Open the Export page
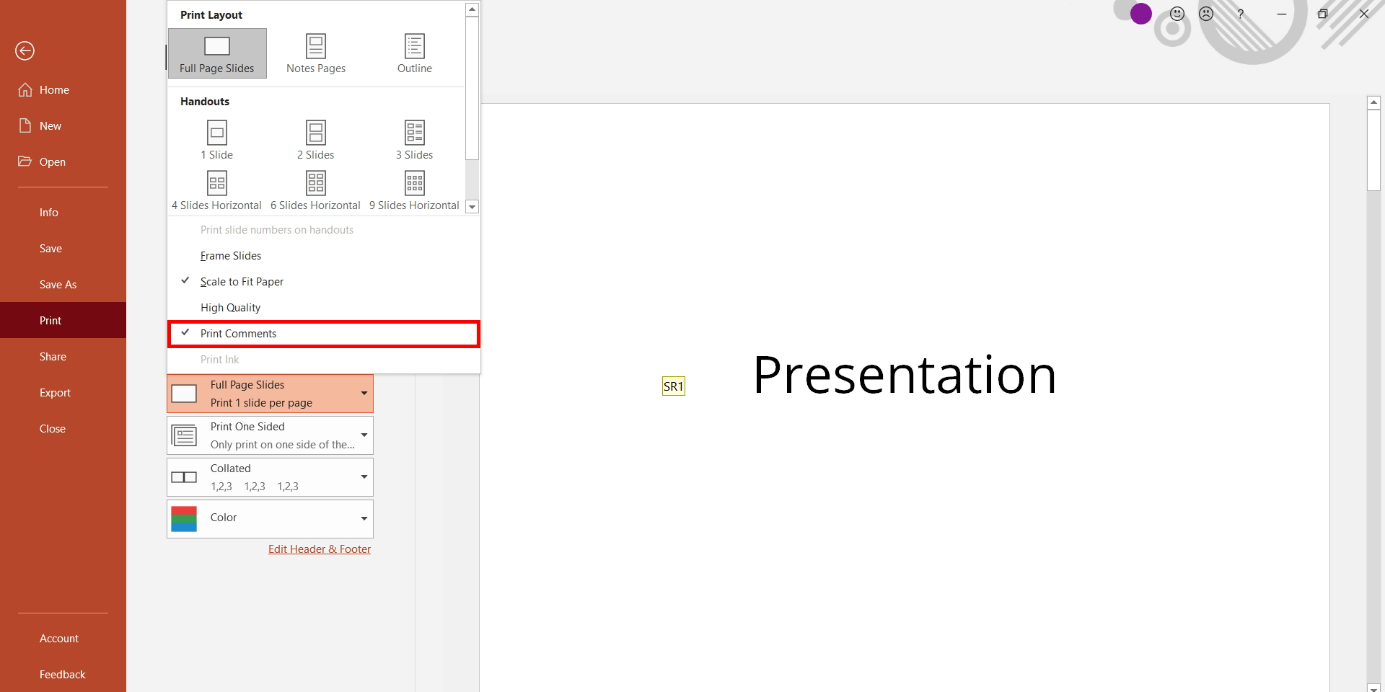Viewport: 1385px width, 692px height. [x=63, y=392]
